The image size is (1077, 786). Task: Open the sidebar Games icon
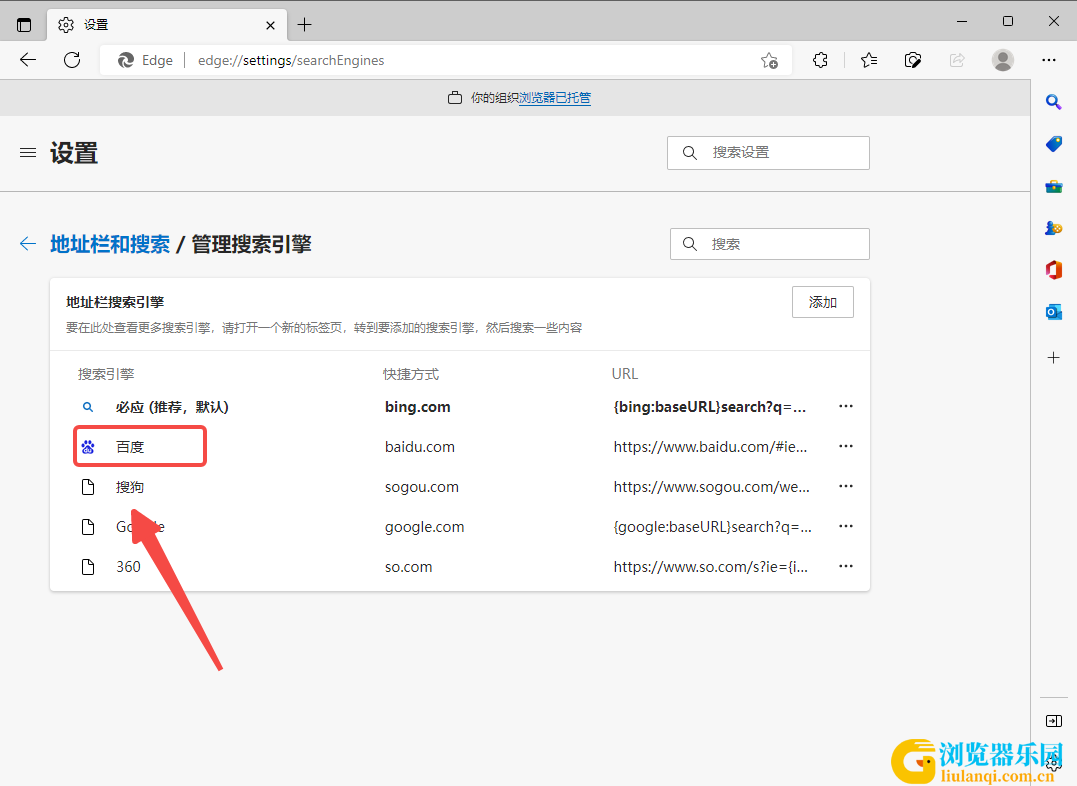click(x=1054, y=228)
